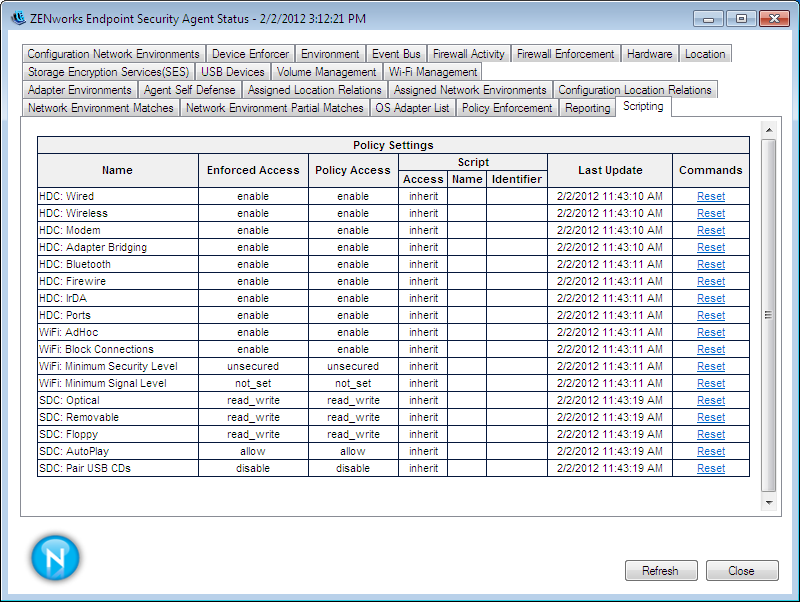Click 'SDC: Floppy' name cell

coord(118,434)
